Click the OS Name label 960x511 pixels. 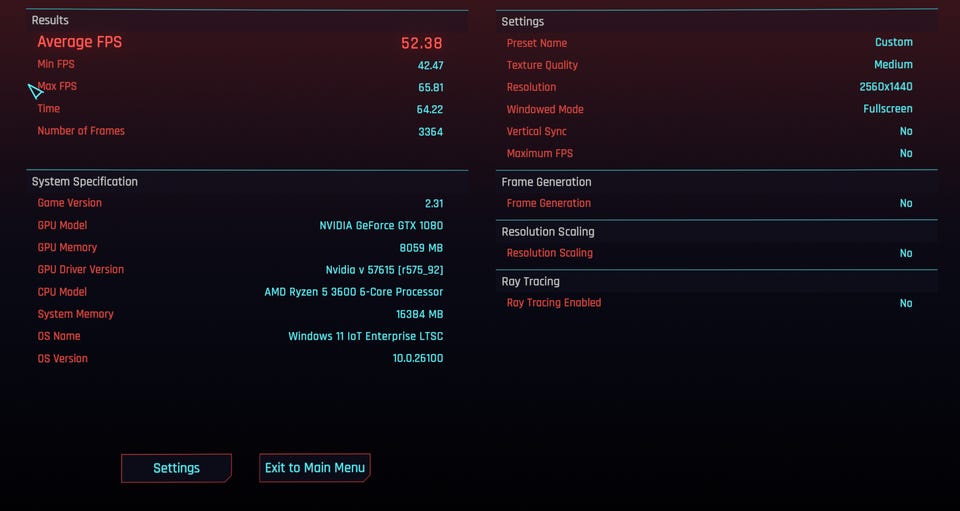[59, 336]
